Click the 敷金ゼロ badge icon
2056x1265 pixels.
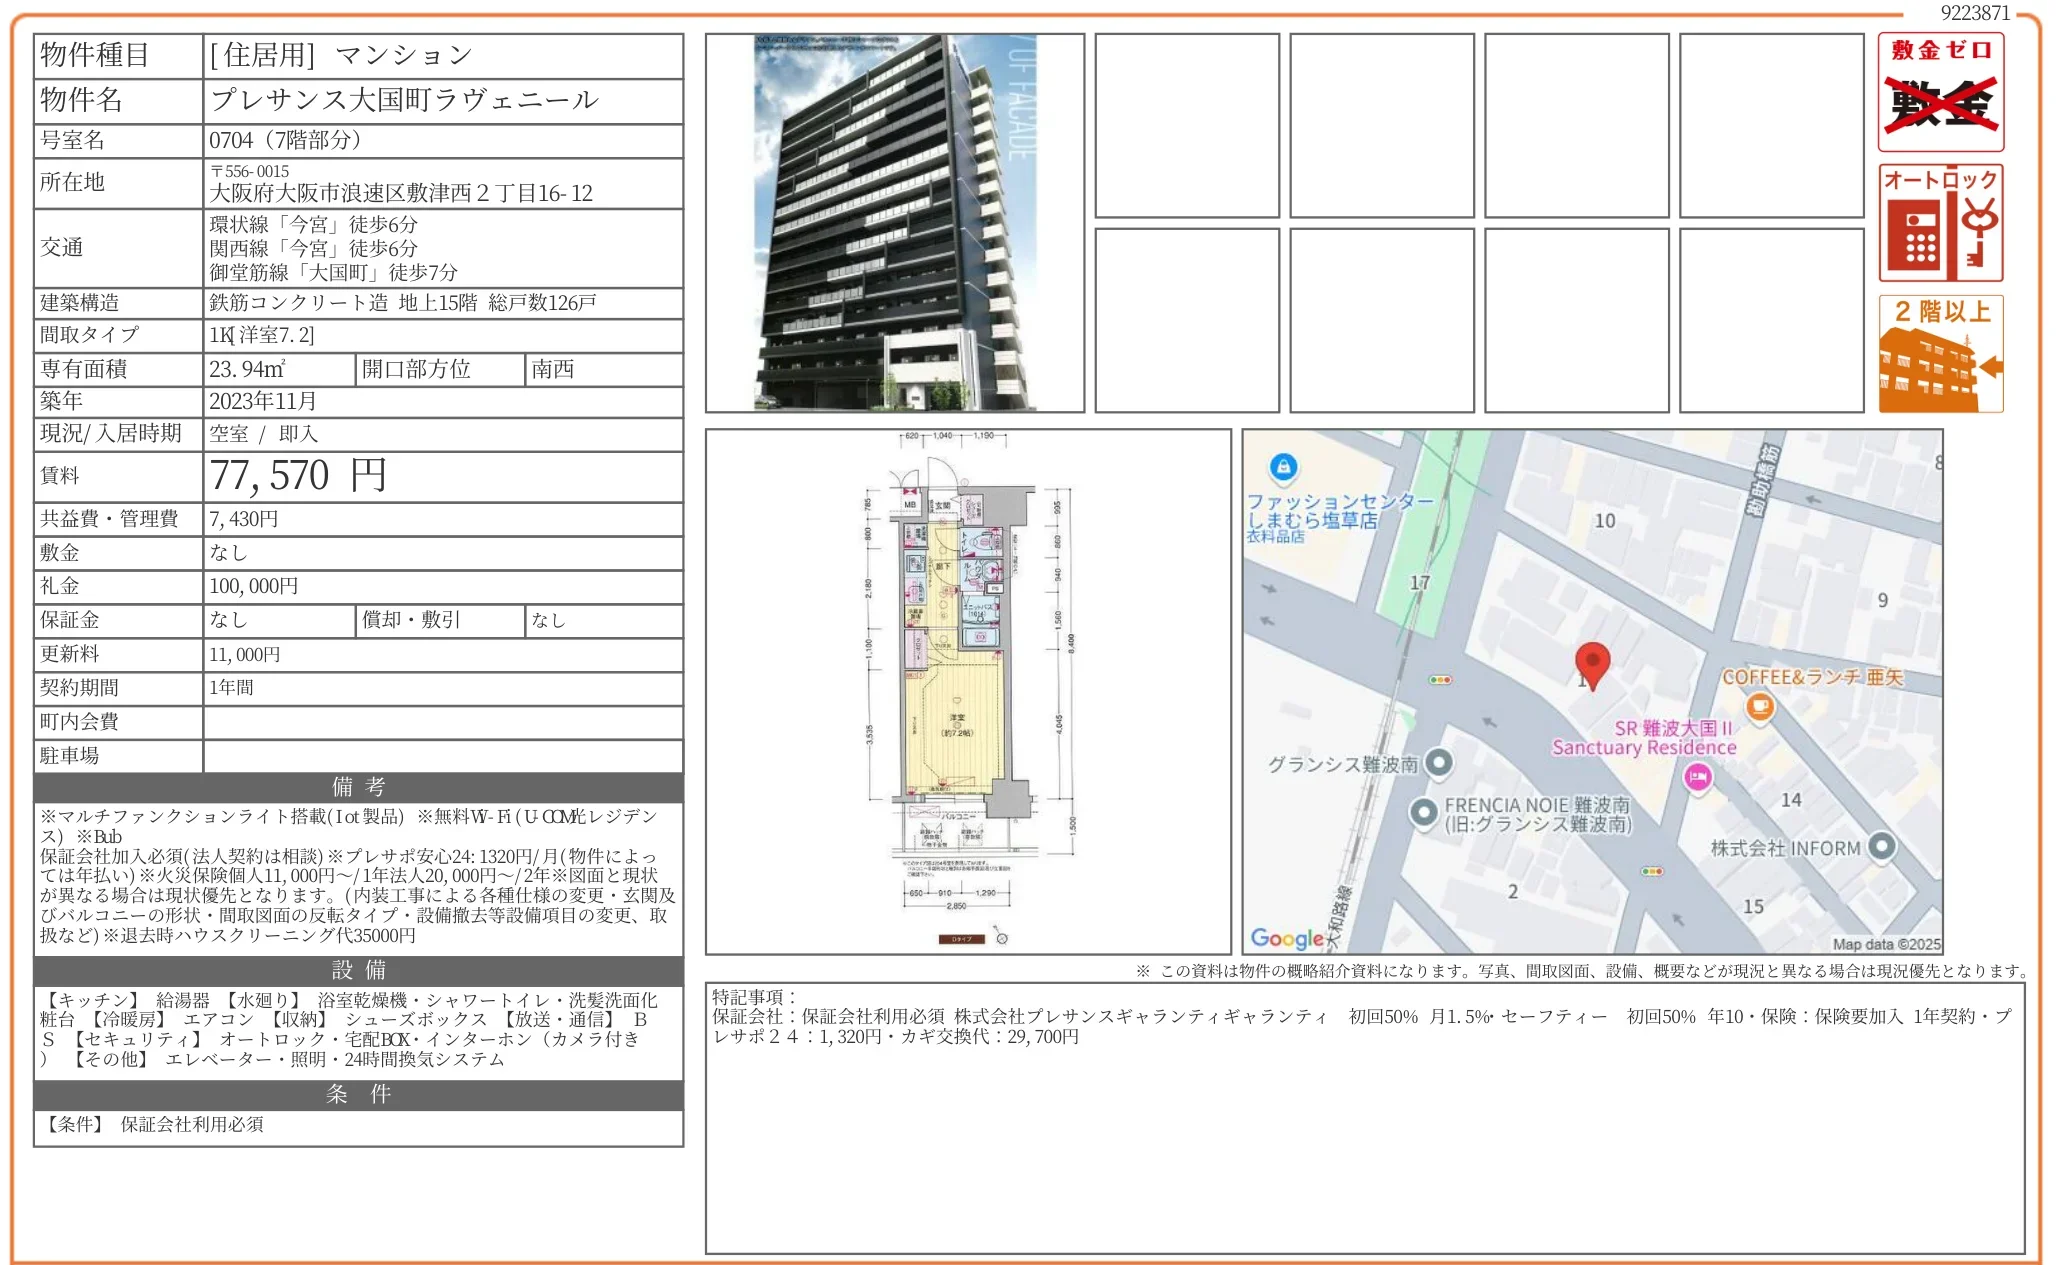coord(1941,90)
